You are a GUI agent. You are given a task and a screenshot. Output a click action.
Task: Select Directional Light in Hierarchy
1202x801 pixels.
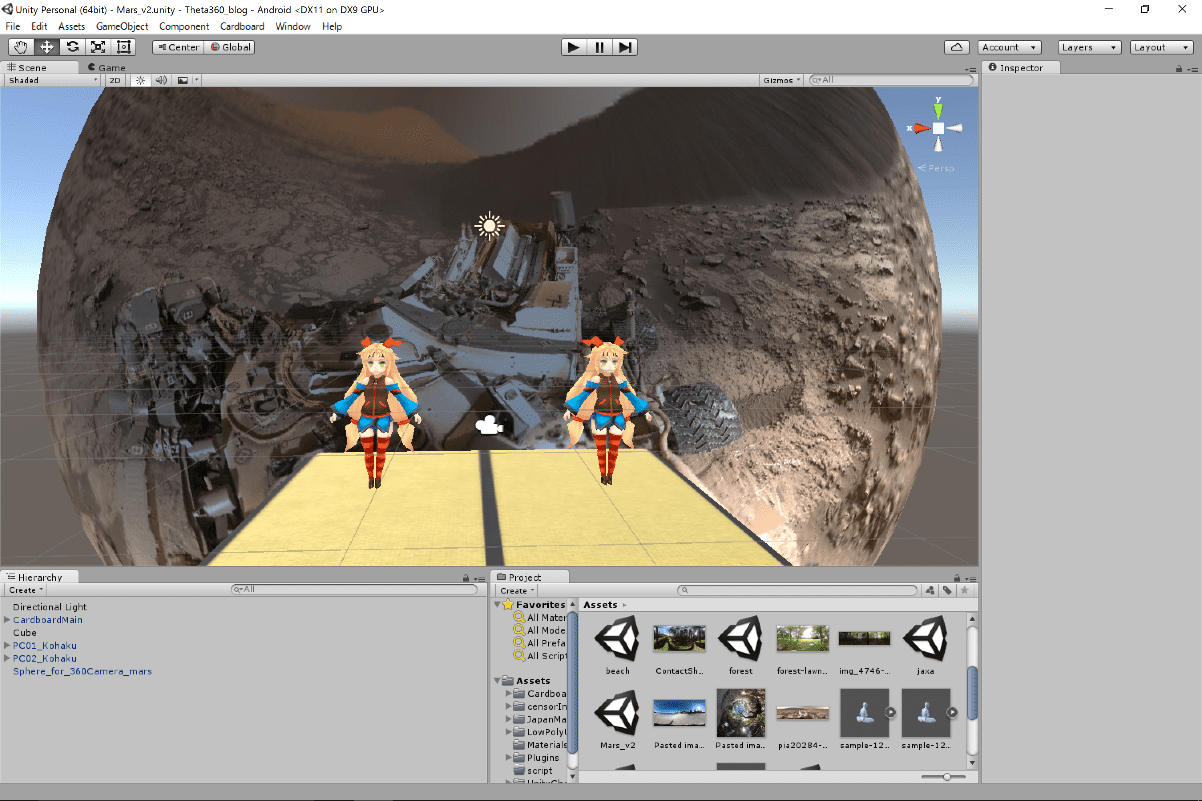click(x=50, y=607)
